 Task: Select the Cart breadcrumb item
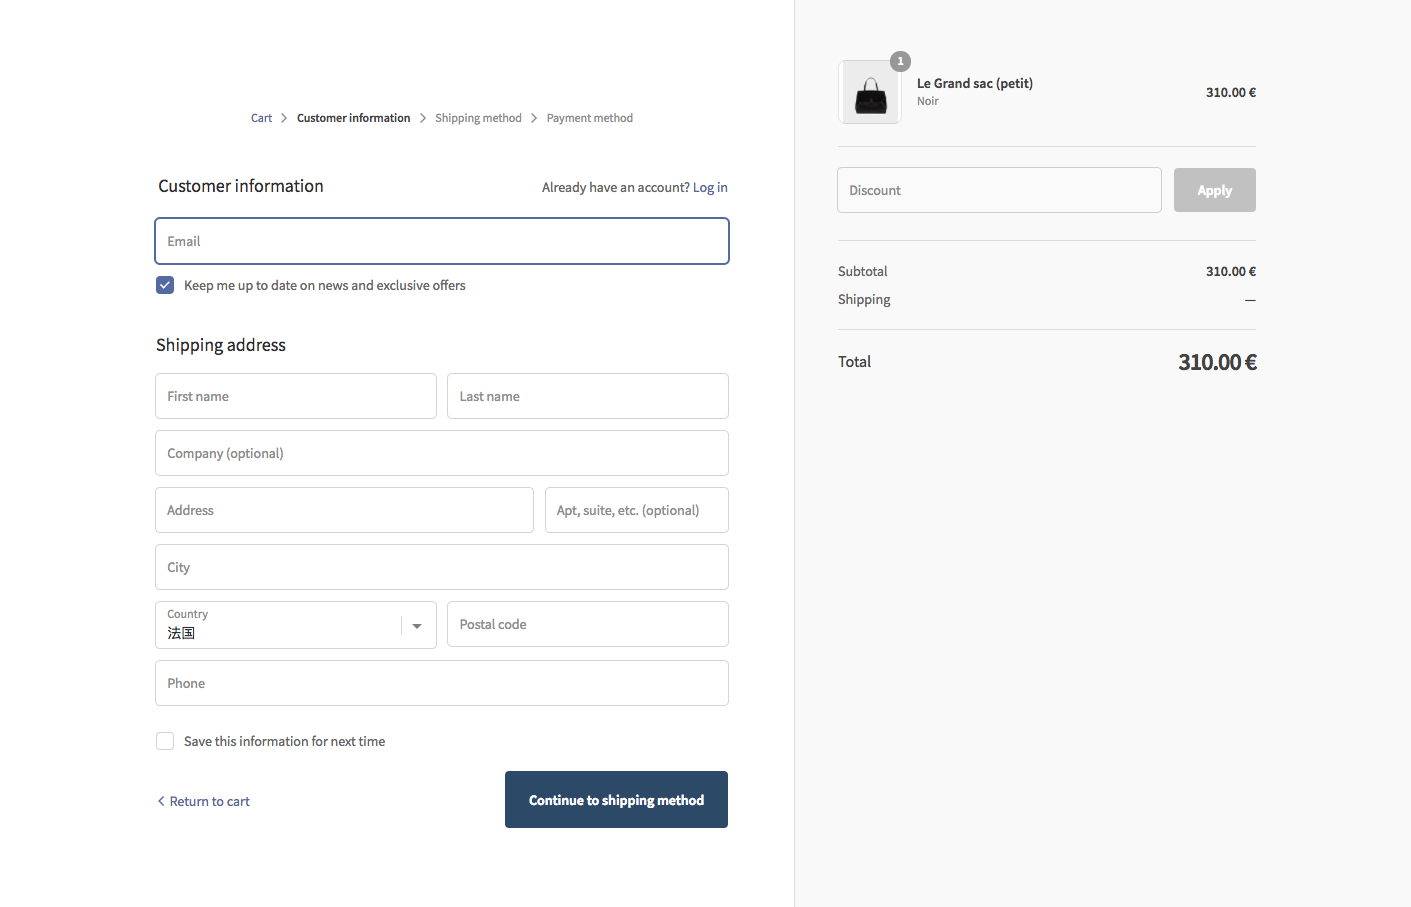pos(261,117)
